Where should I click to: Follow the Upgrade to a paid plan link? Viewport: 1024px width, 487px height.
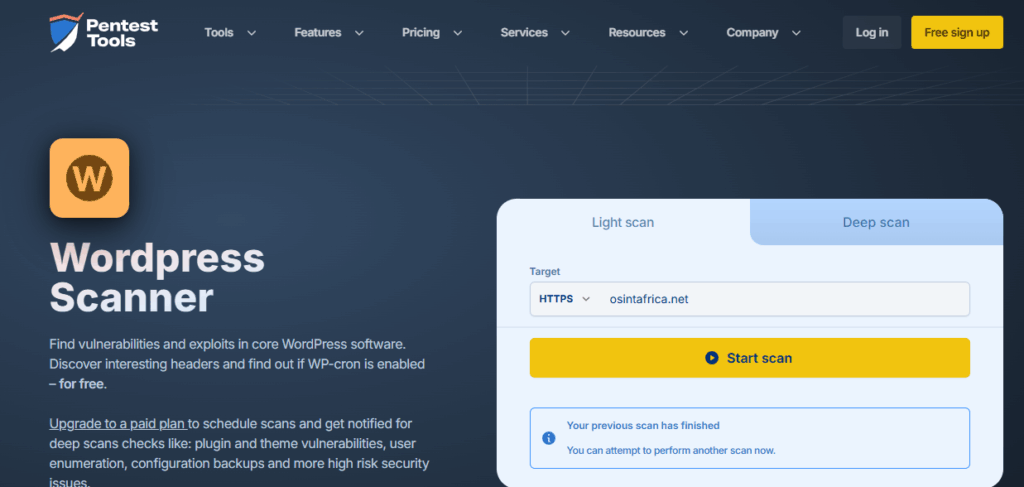117,424
